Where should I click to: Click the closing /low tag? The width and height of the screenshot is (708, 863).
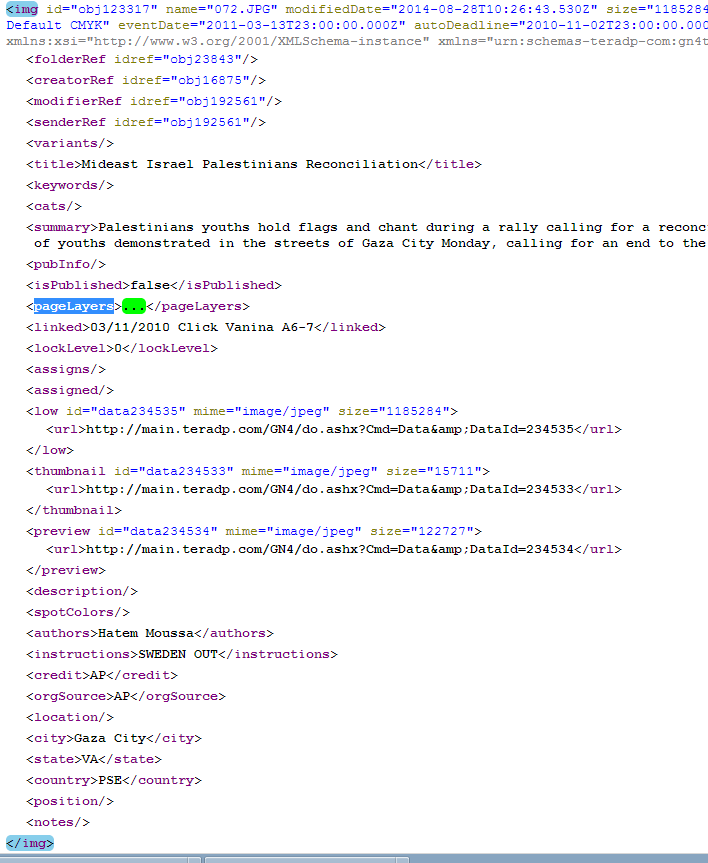tap(50, 450)
